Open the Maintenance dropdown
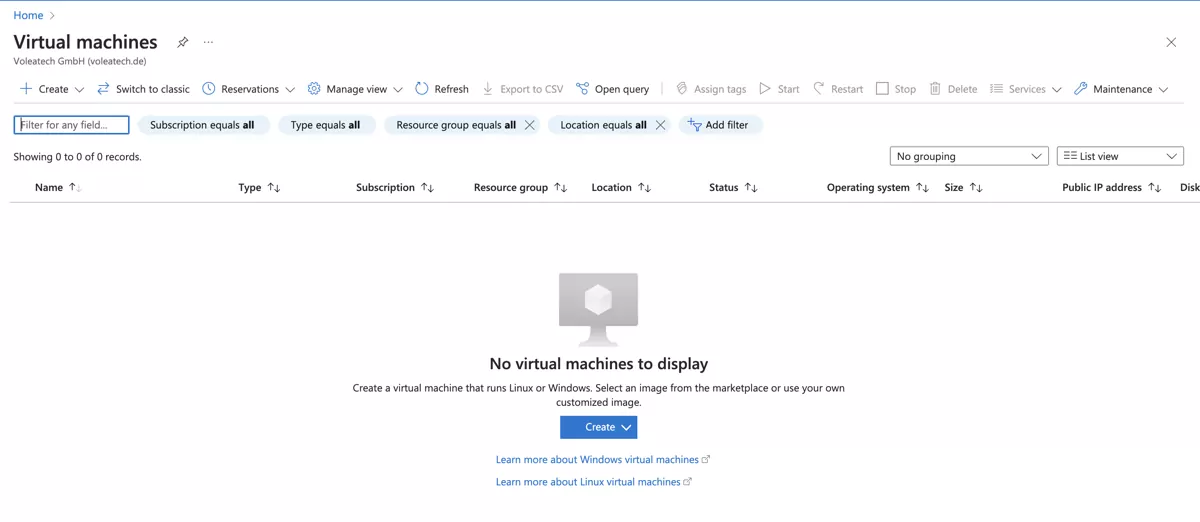This screenshot has width=1200, height=522. [1121, 89]
